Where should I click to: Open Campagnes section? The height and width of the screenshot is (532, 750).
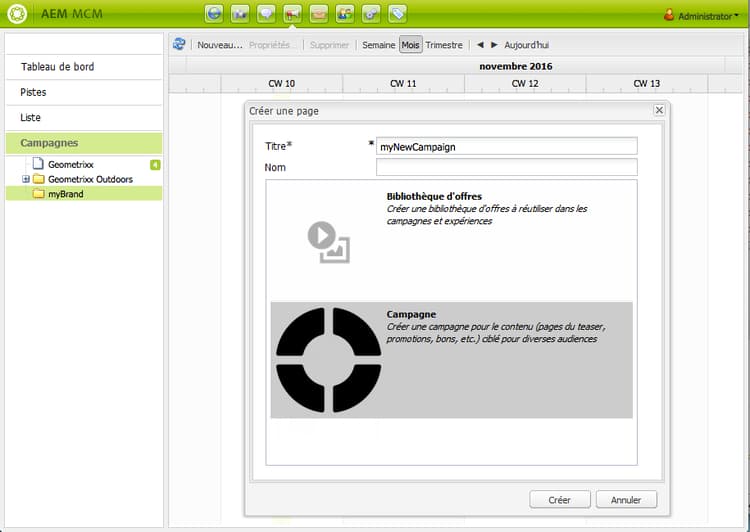click(84, 143)
